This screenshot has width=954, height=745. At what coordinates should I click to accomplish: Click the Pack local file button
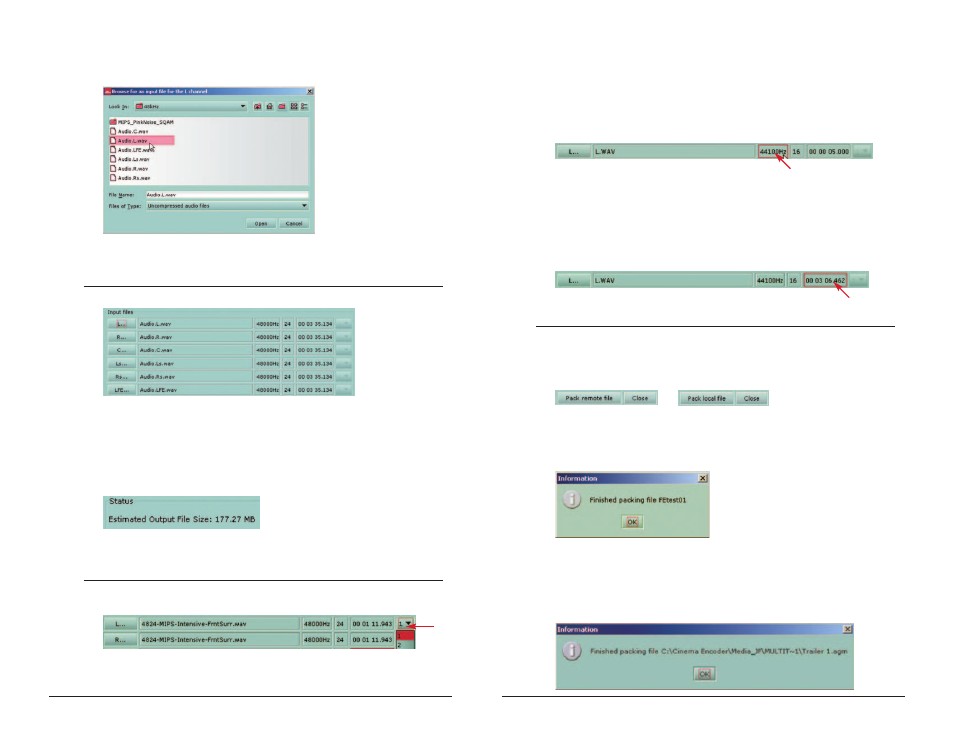click(x=706, y=399)
